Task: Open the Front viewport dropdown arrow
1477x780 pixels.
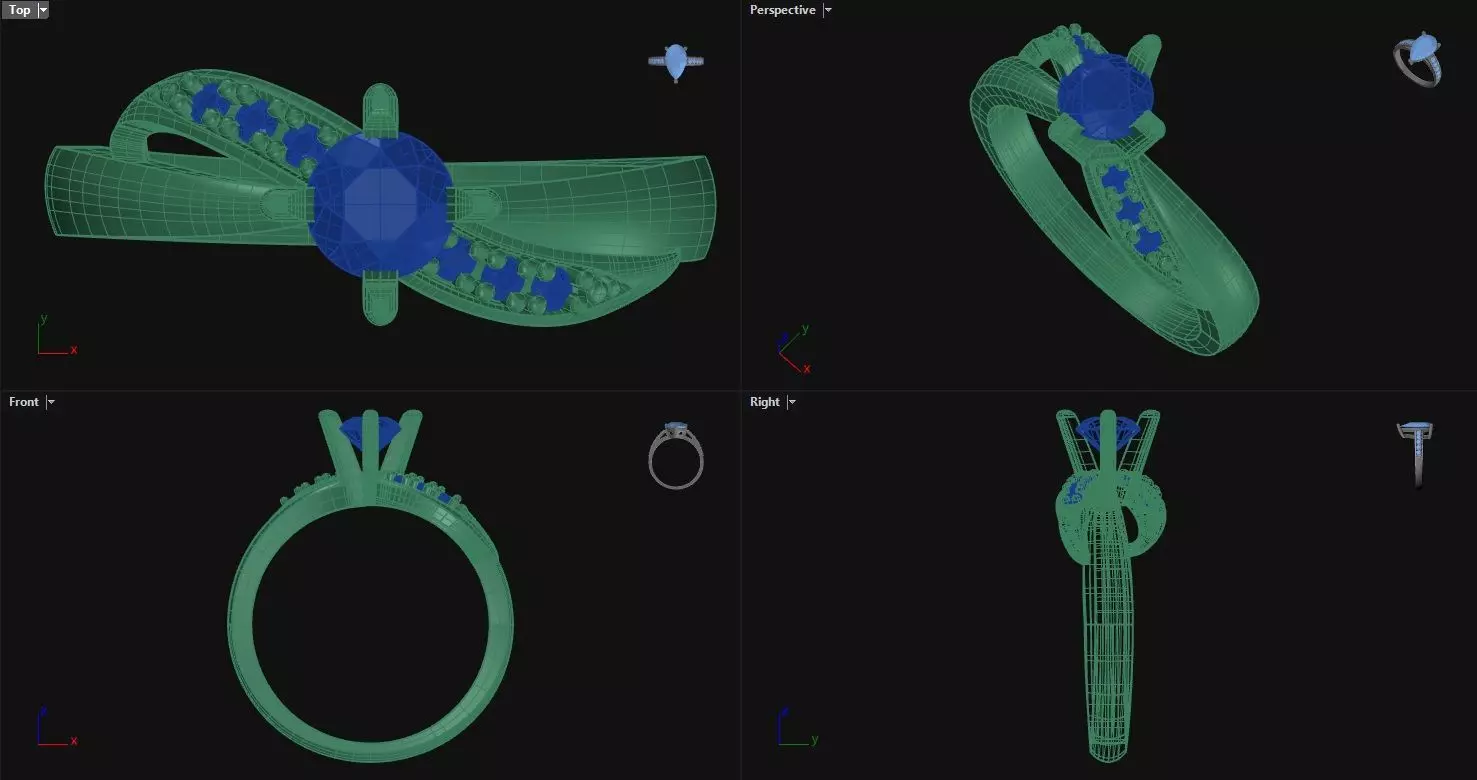Action: (x=51, y=402)
